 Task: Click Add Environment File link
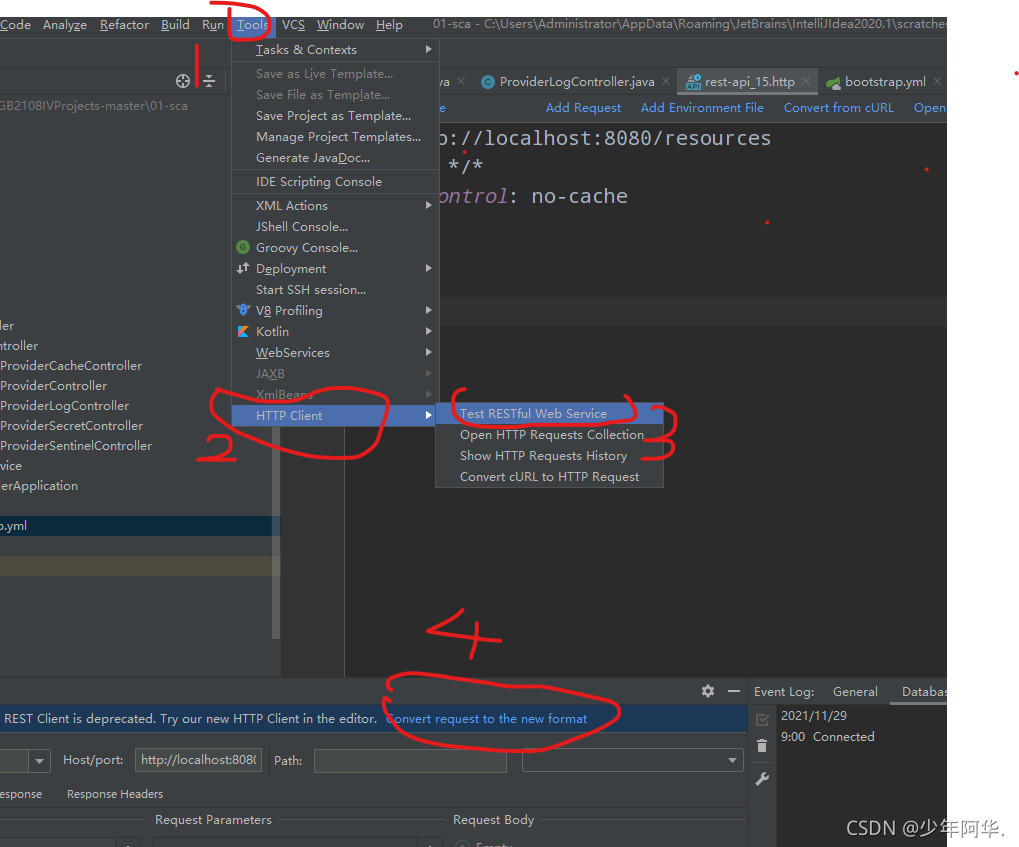(702, 108)
